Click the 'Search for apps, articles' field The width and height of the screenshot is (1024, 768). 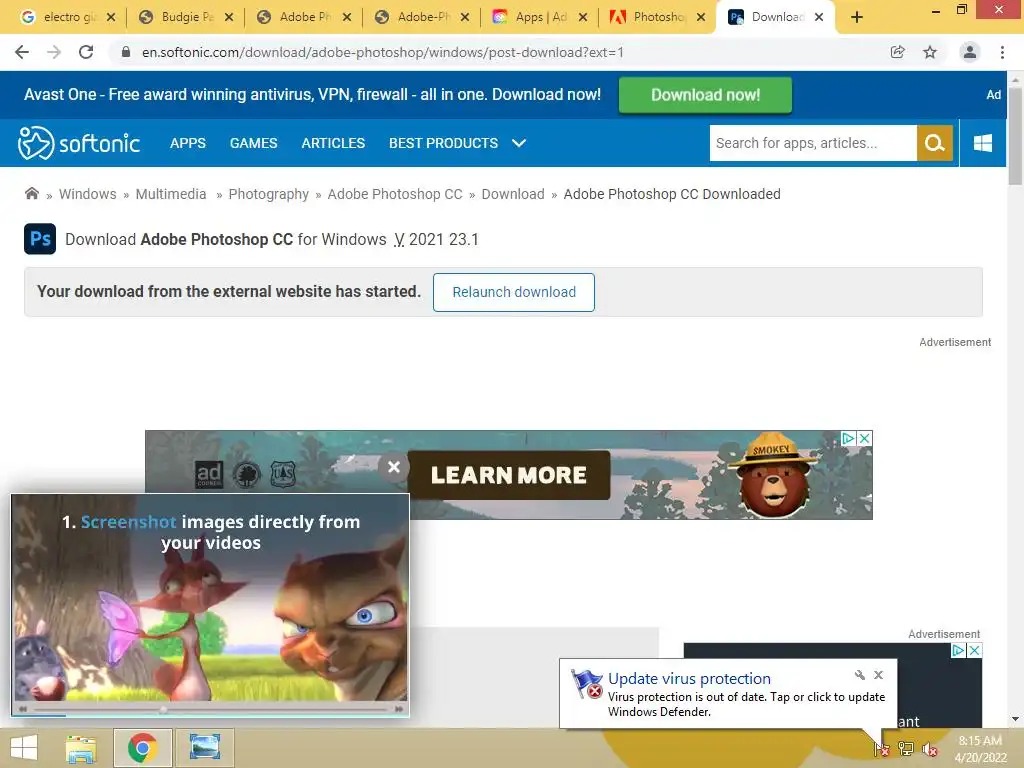click(813, 143)
